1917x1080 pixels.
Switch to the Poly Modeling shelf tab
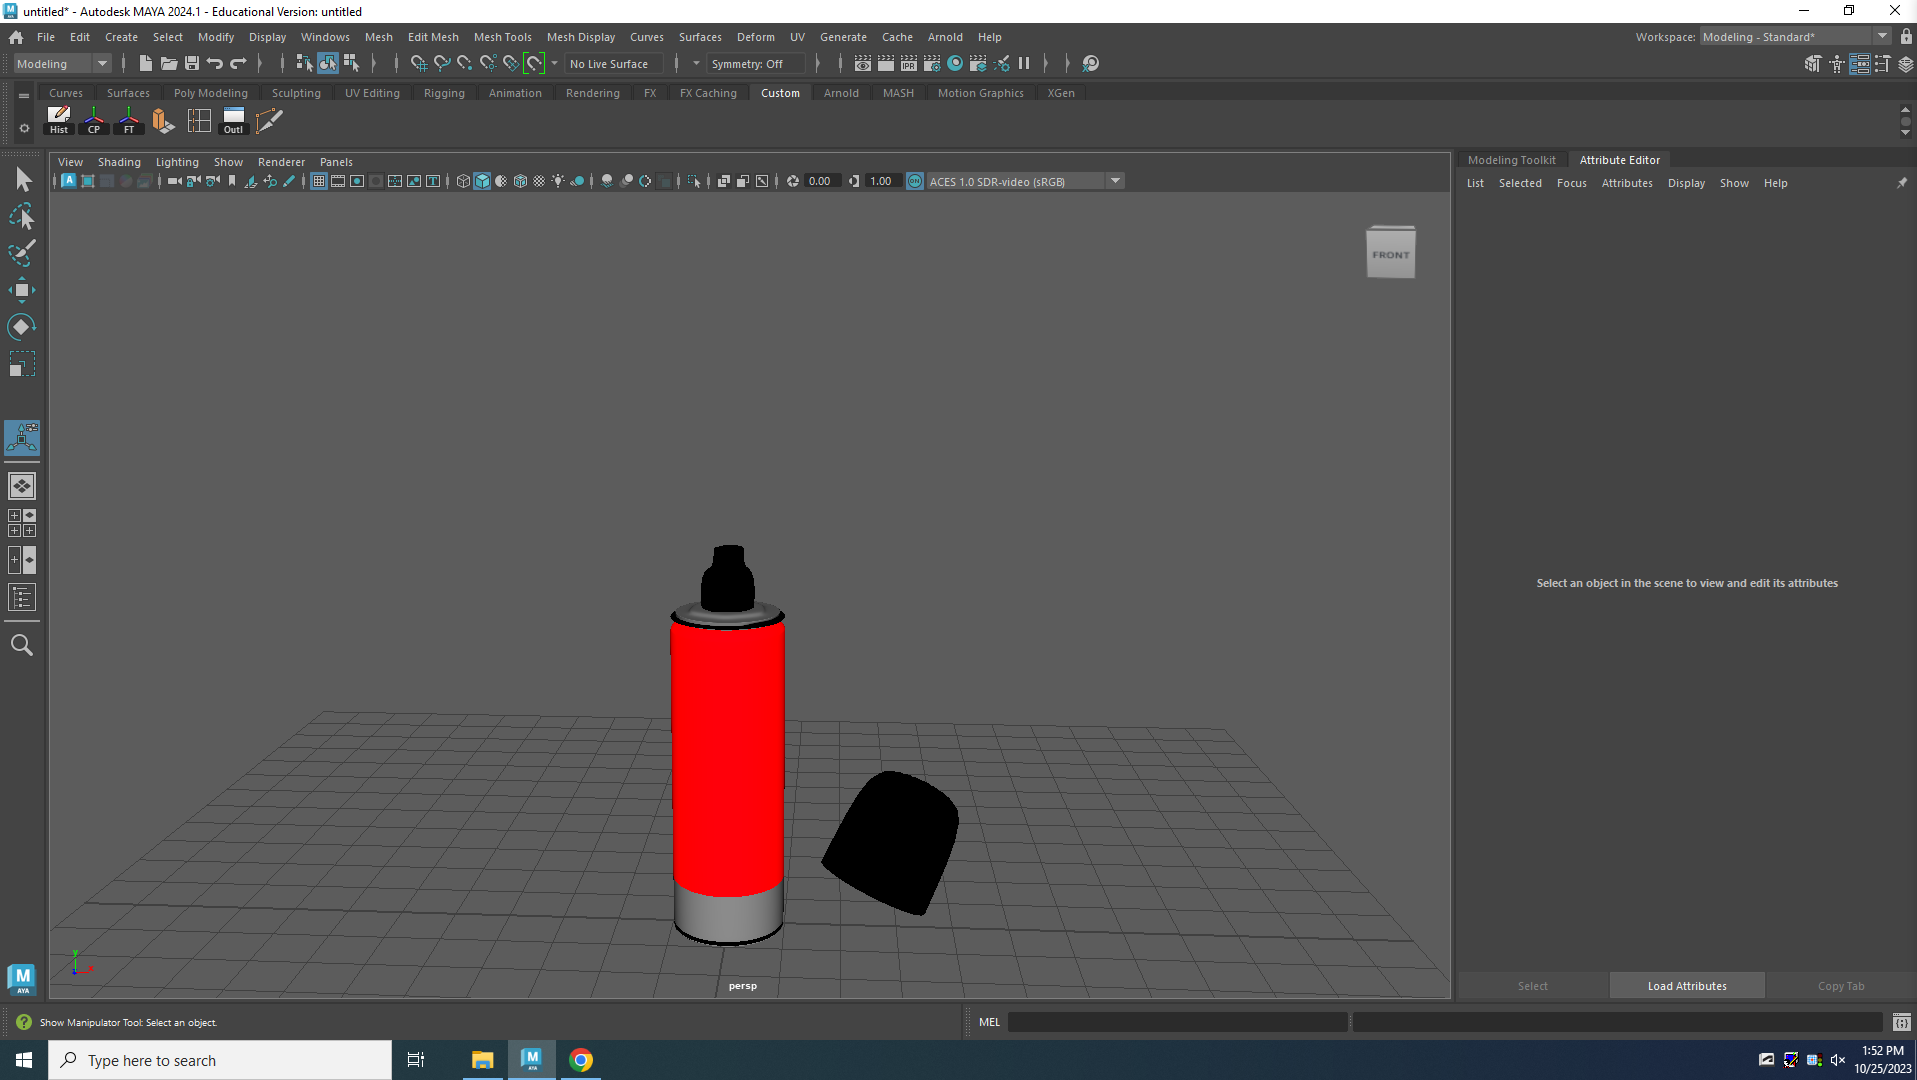point(210,93)
